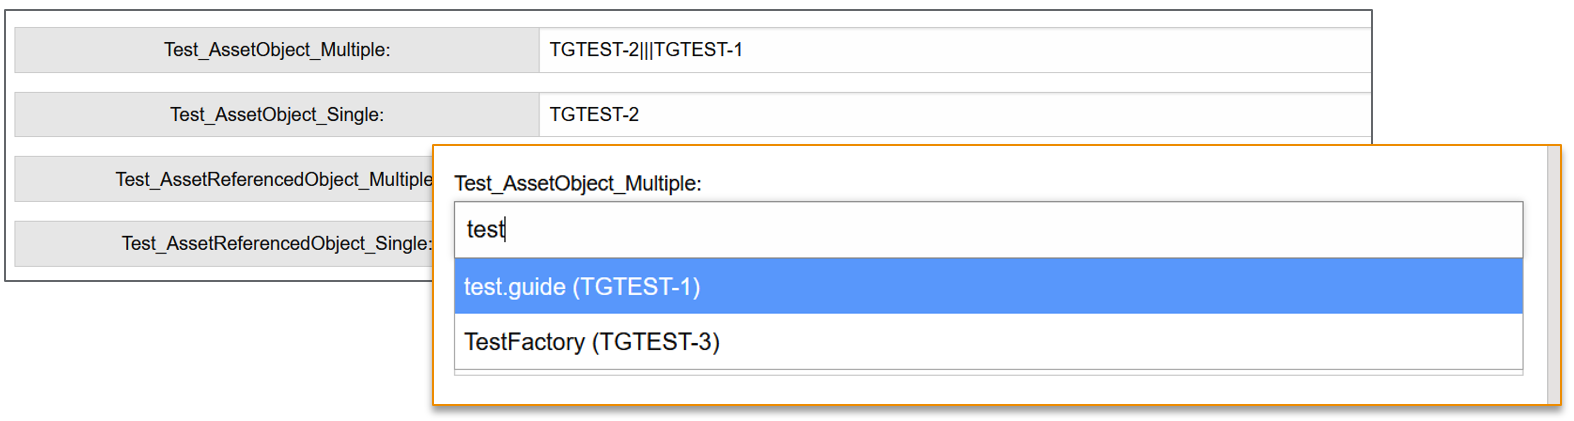Click the TGTEST-1 text in the Multiple value field
The height and width of the screenshot is (421, 1574).
[x=698, y=50]
